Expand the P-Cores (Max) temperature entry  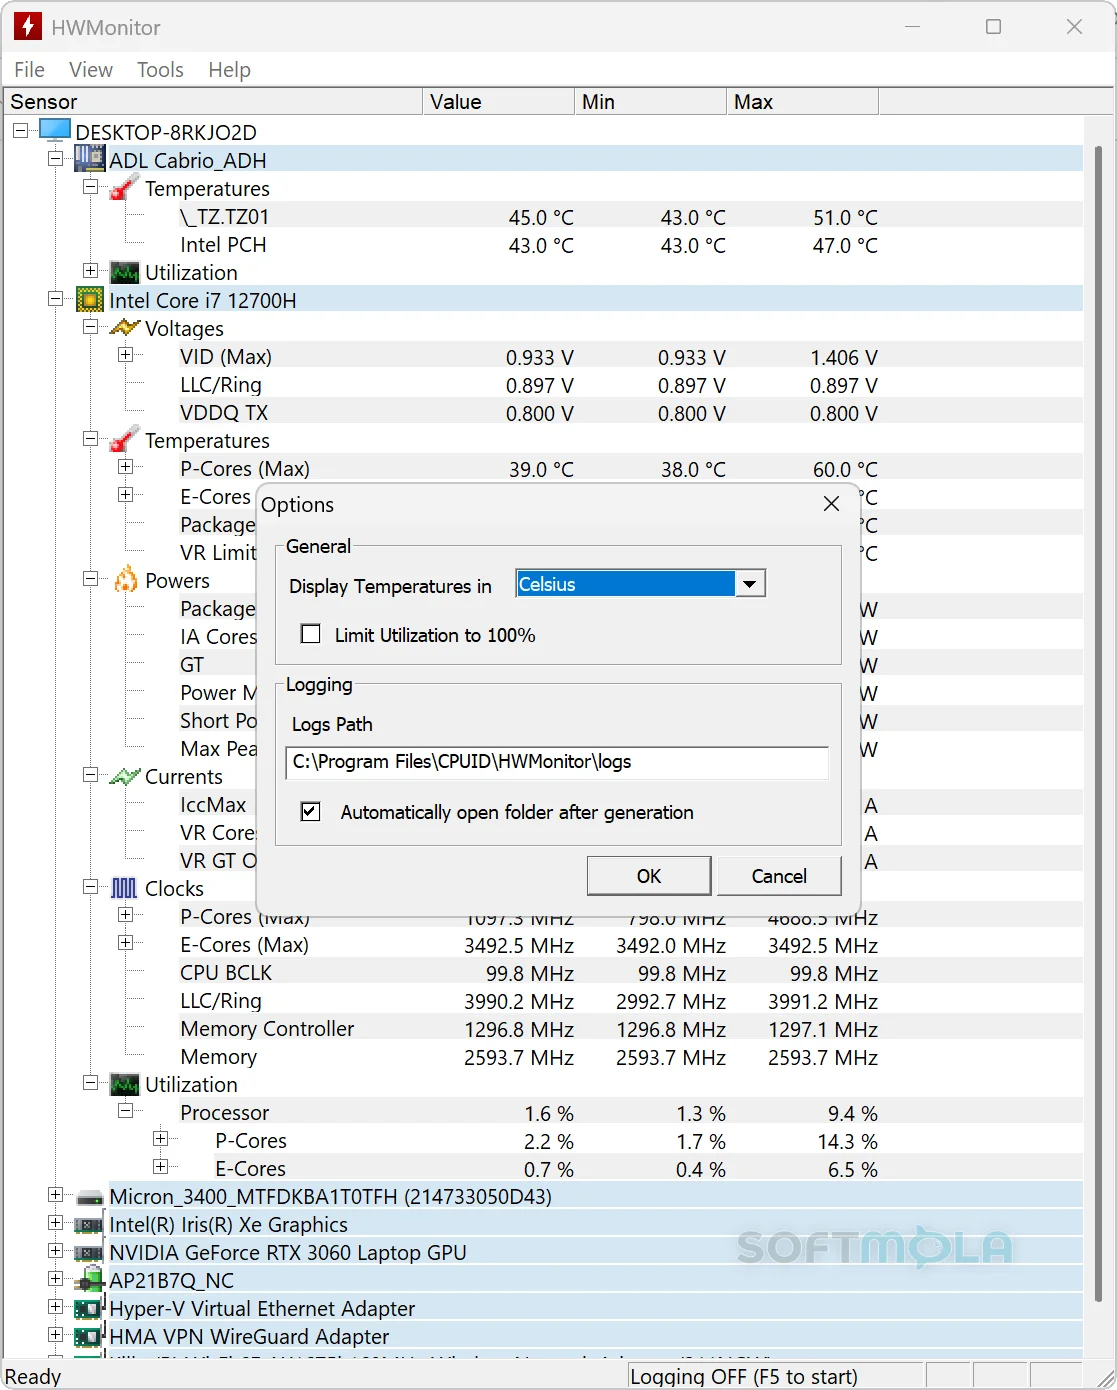pos(125,467)
